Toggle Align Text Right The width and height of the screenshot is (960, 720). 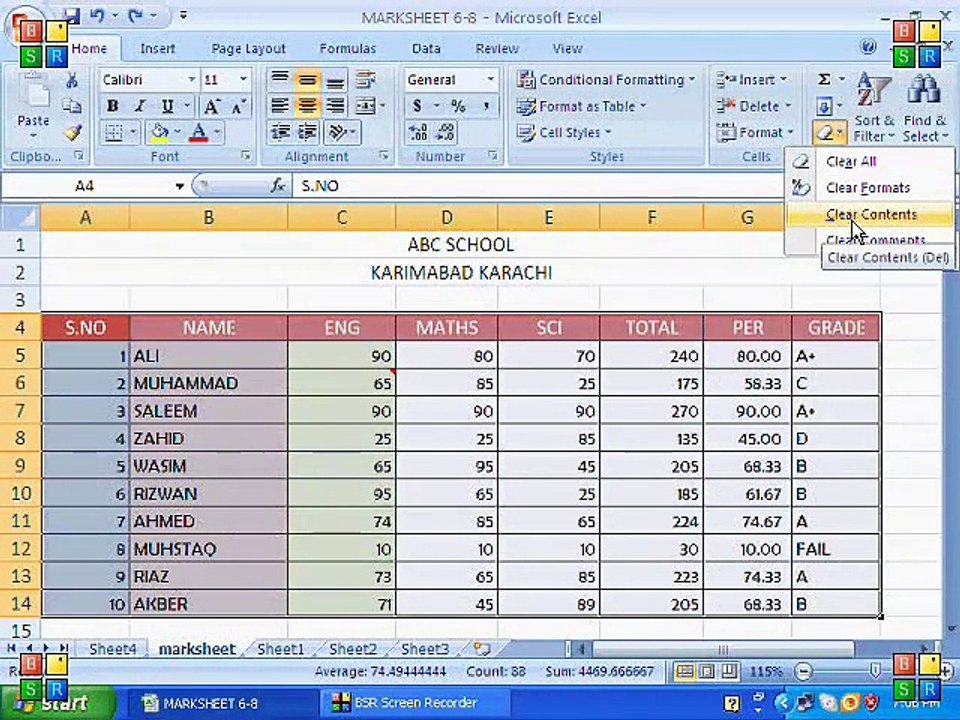point(334,106)
